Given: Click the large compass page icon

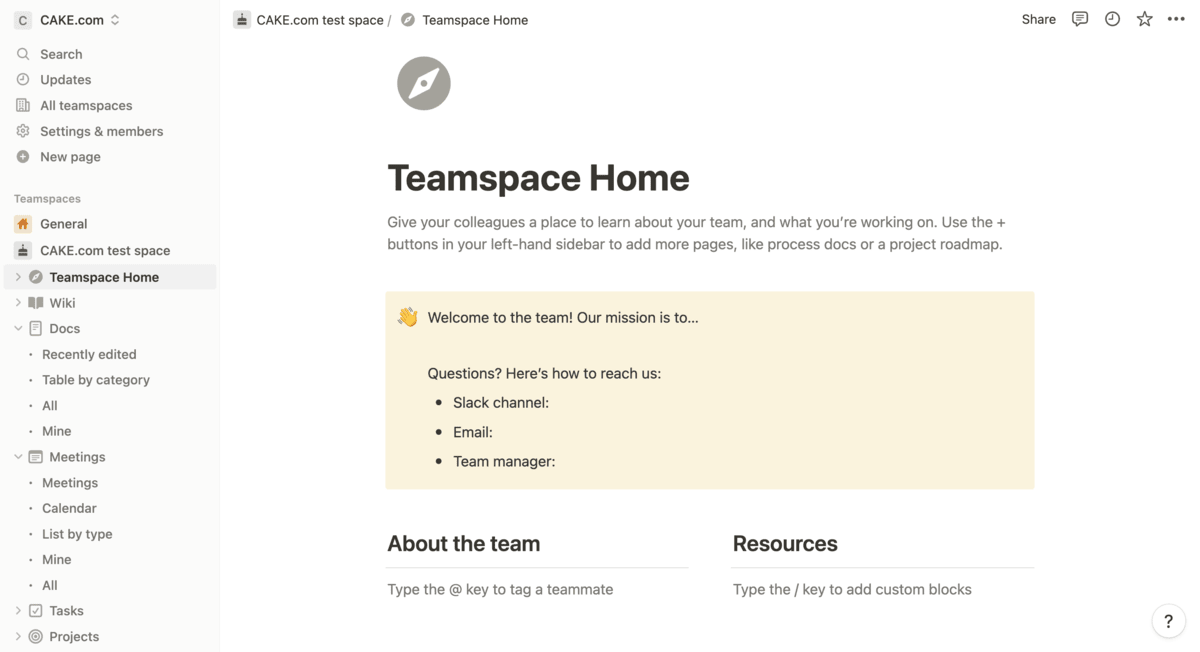Looking at the screenshot, I should click(423, 83).
